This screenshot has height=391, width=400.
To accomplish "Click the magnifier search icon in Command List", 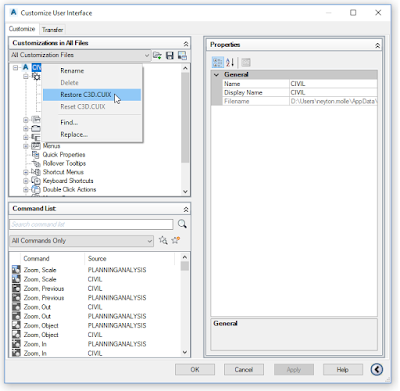I will (182, 224).
